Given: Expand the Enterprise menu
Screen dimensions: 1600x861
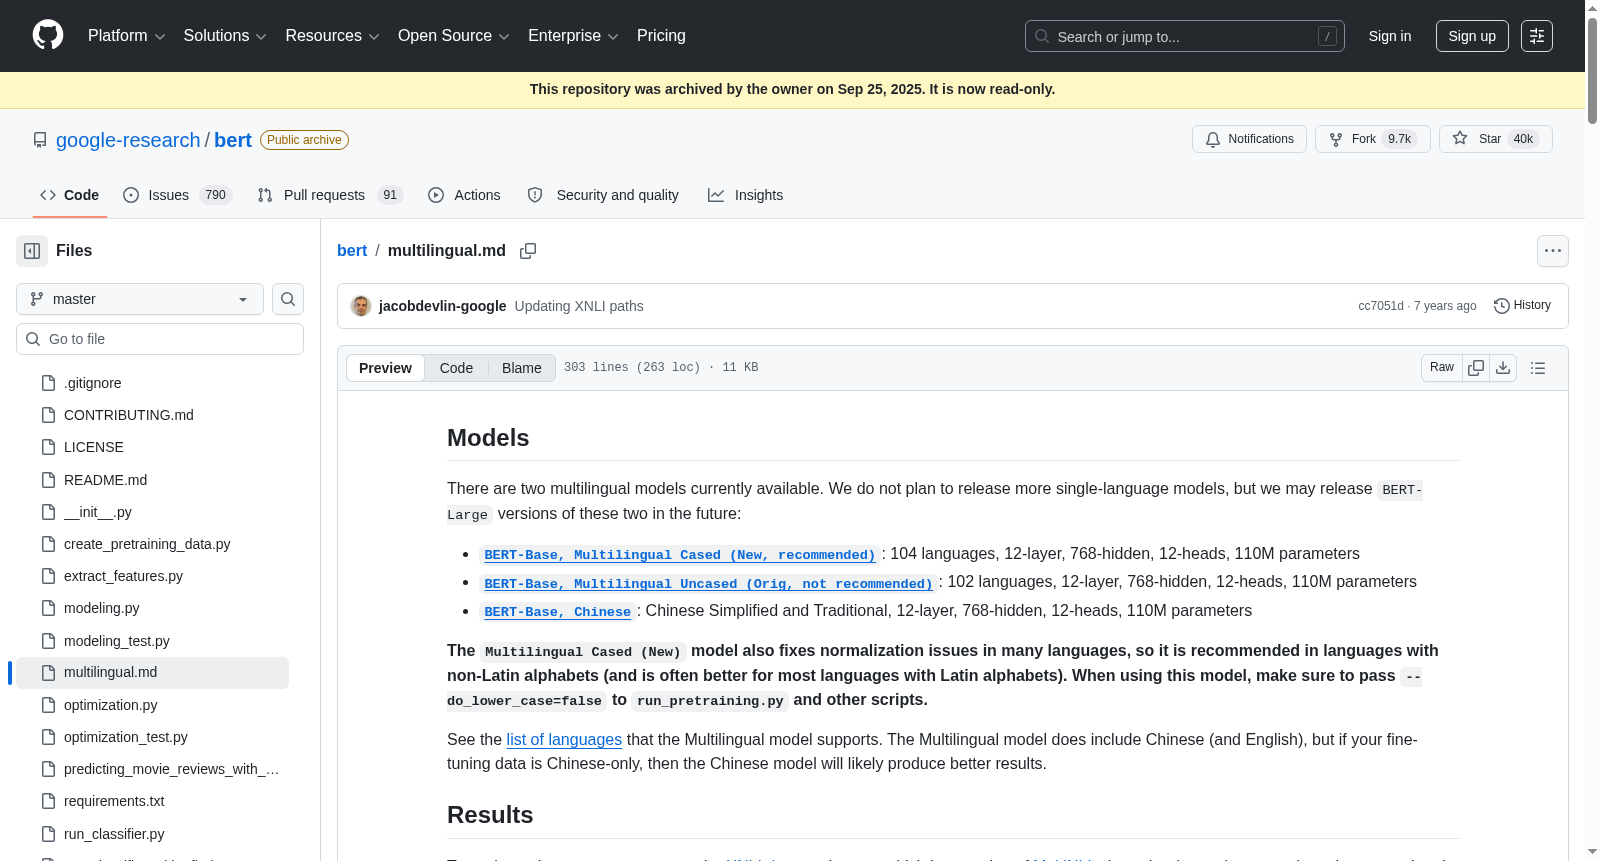Looking at the screenshot, I should 573,36.
